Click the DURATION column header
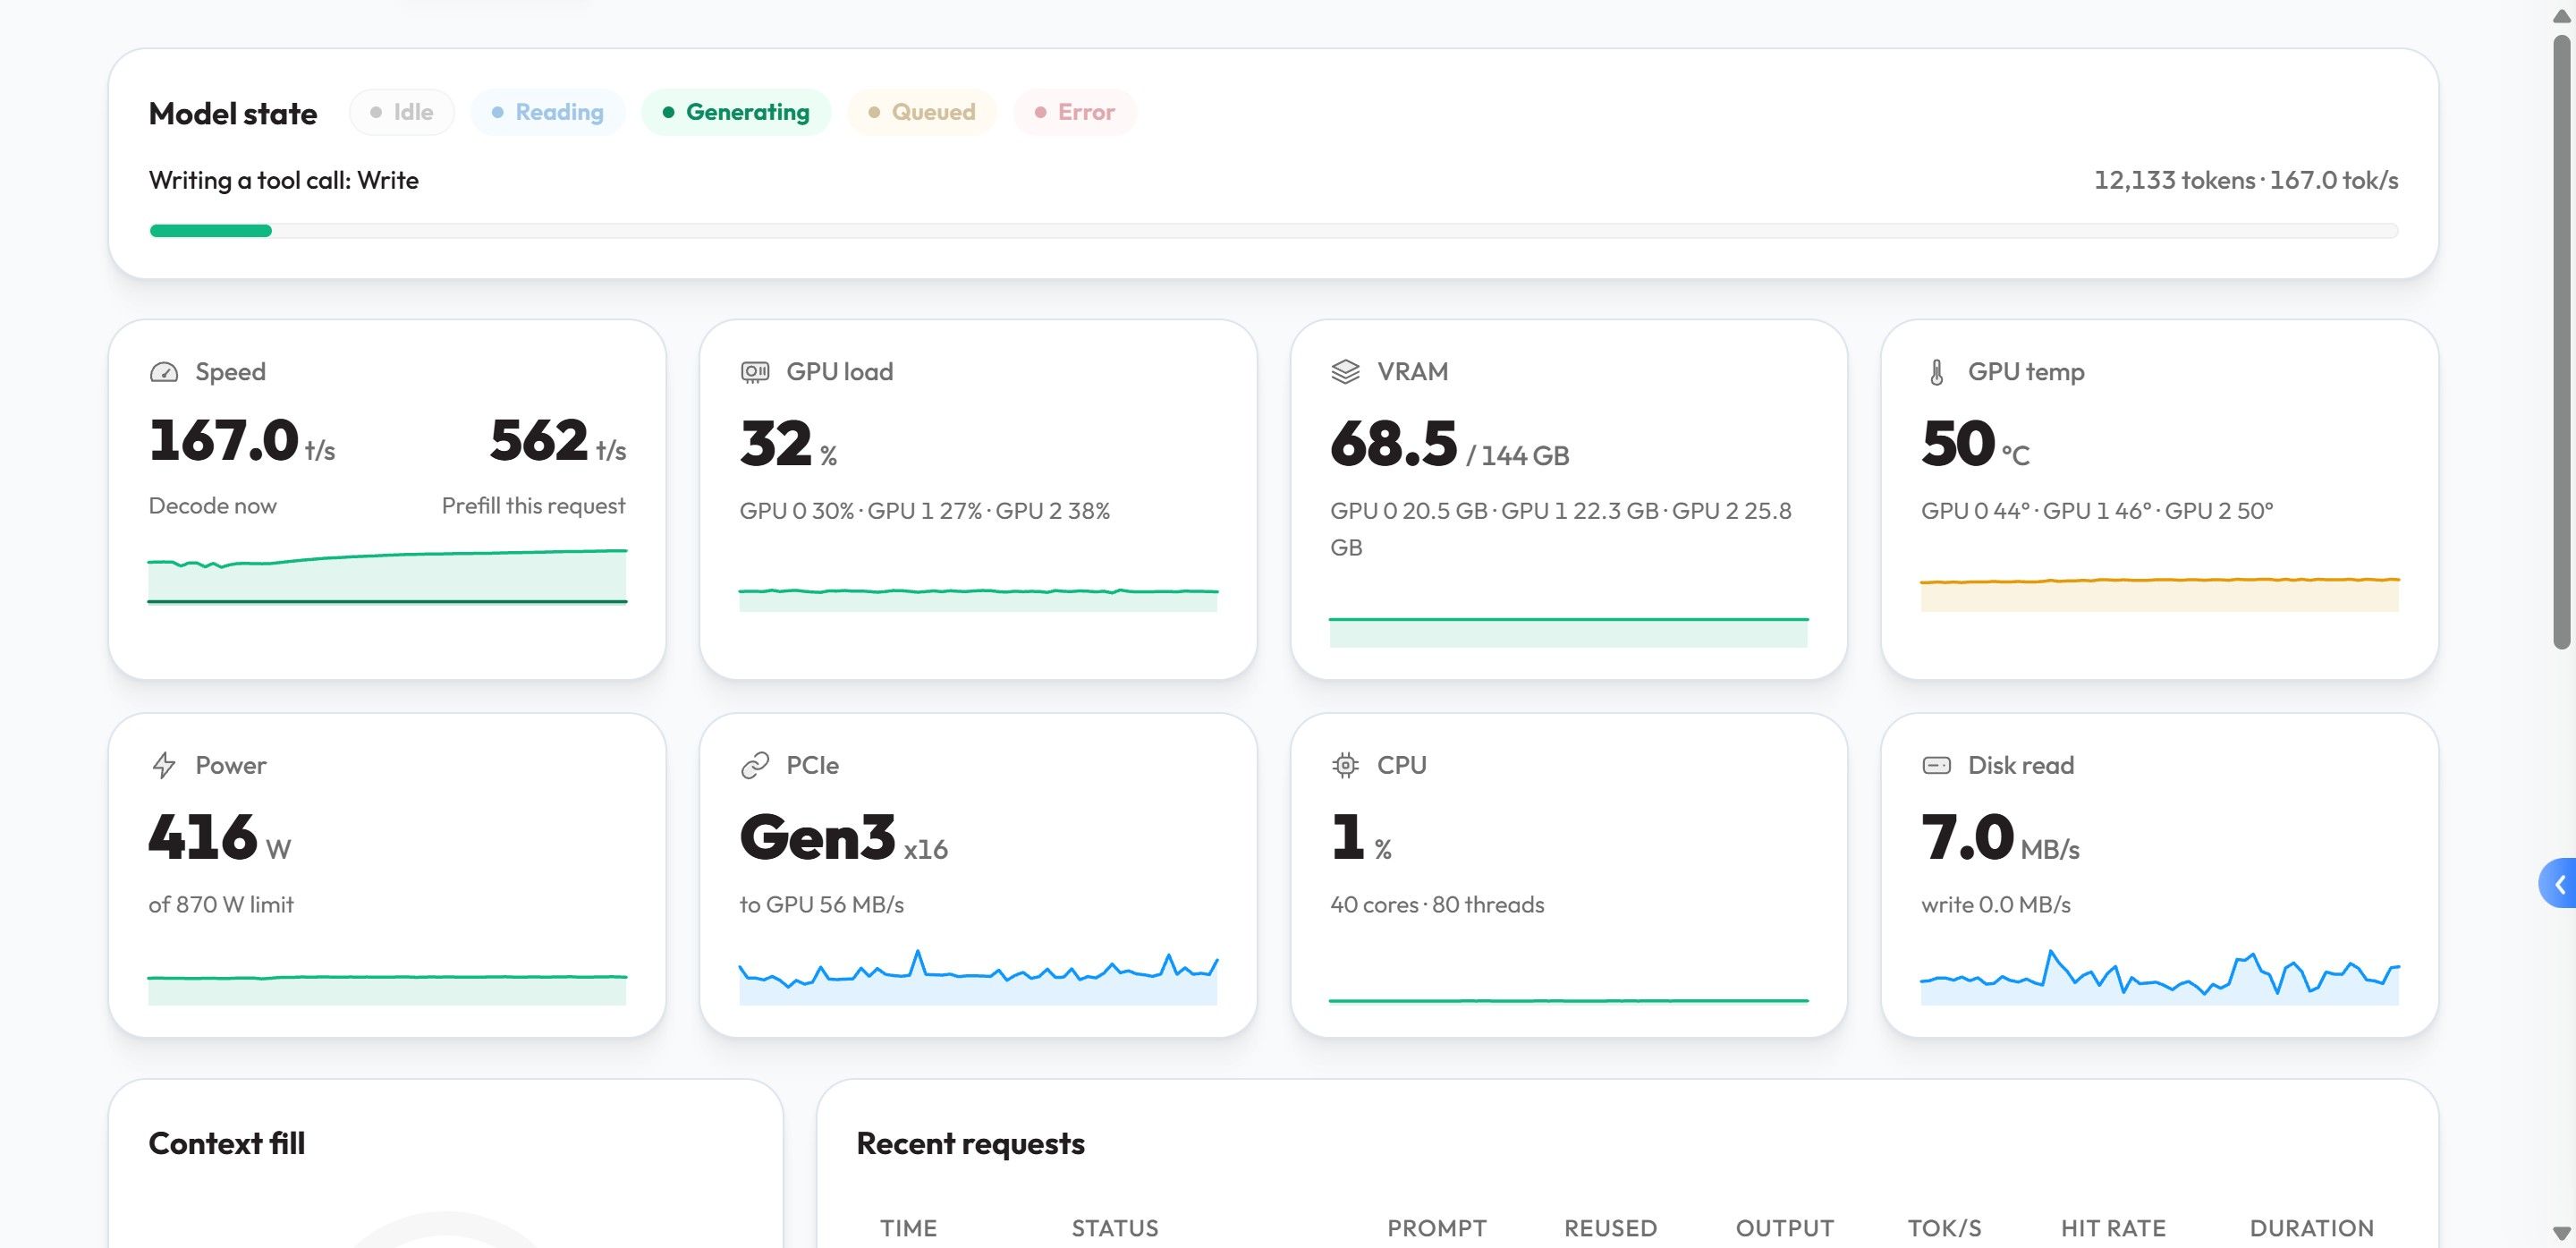 click(2312, 1228)
